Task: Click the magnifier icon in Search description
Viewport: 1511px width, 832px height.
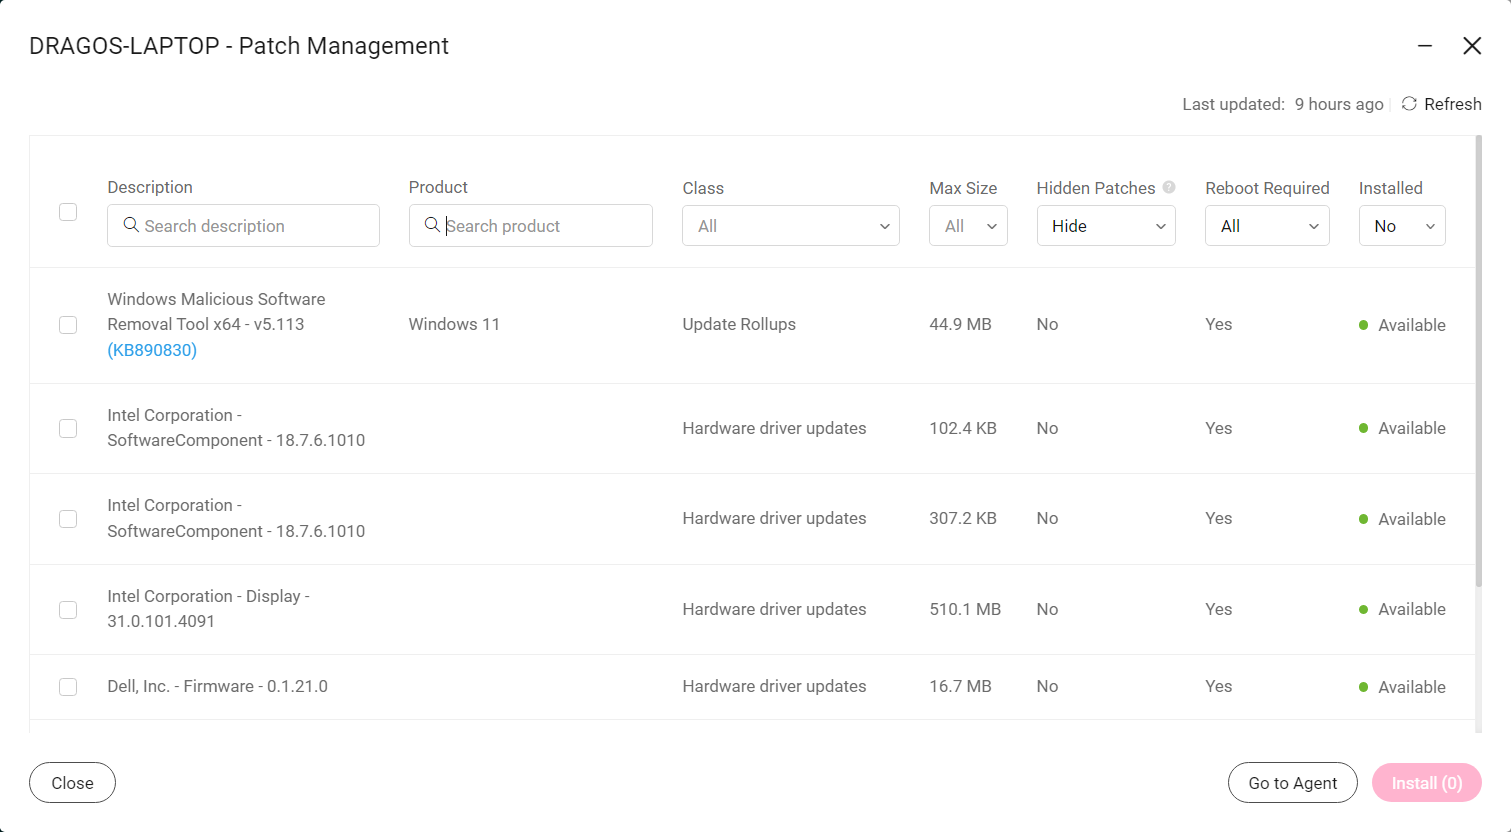Action: tap(131, 225)
